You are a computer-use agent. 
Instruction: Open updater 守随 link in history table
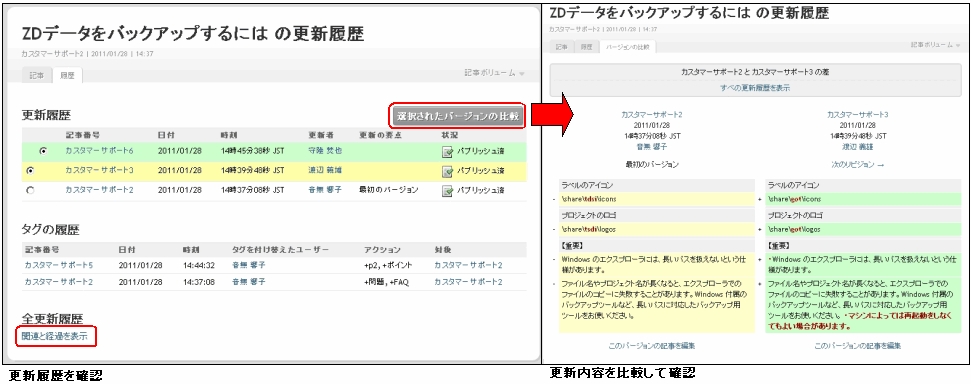(x=324, y=151)
